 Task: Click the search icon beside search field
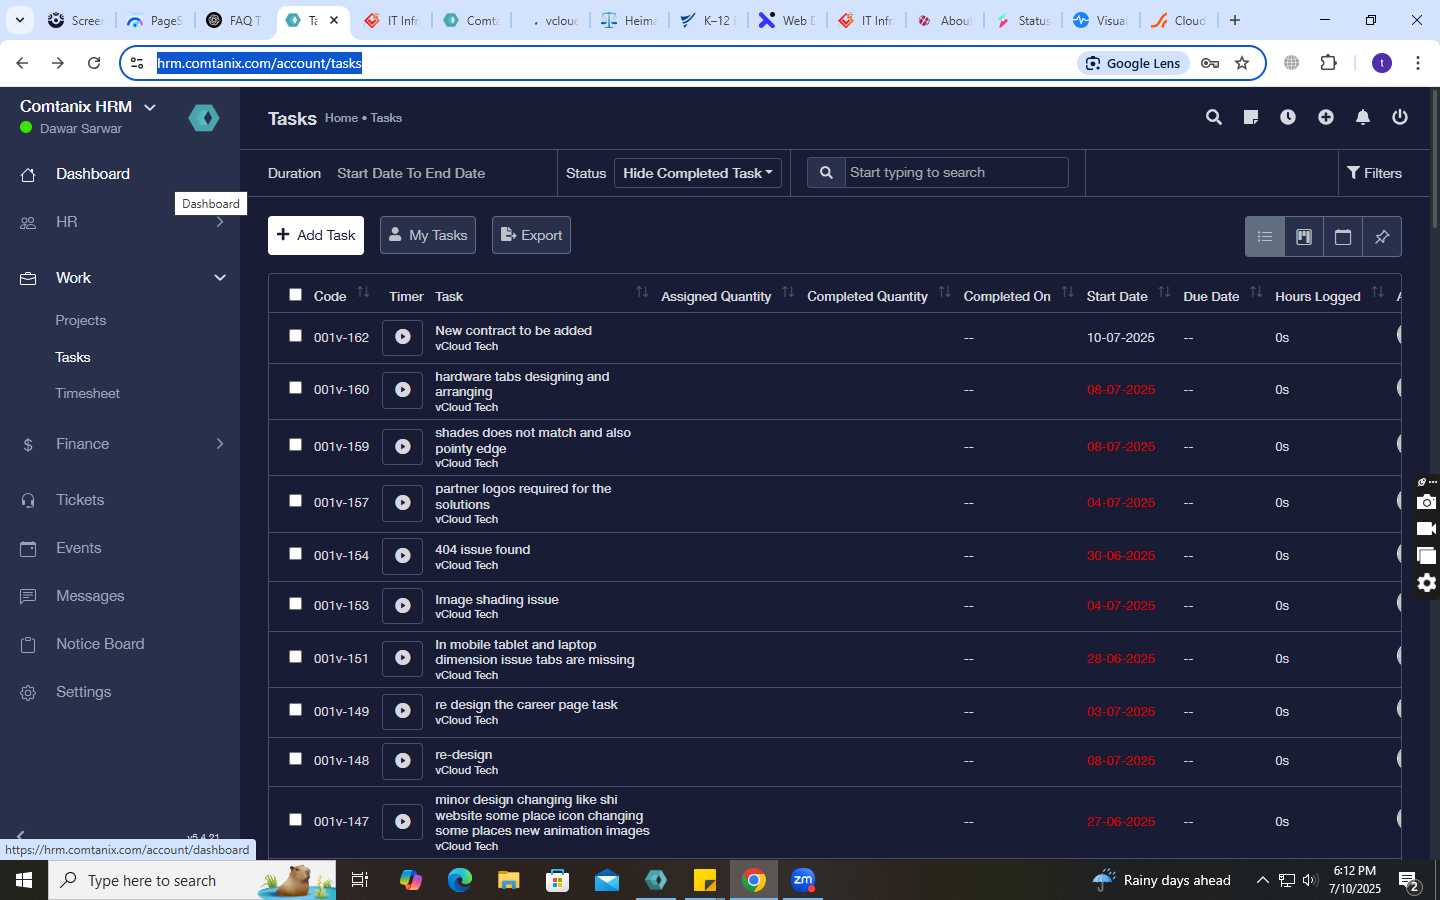coord(826,173)
